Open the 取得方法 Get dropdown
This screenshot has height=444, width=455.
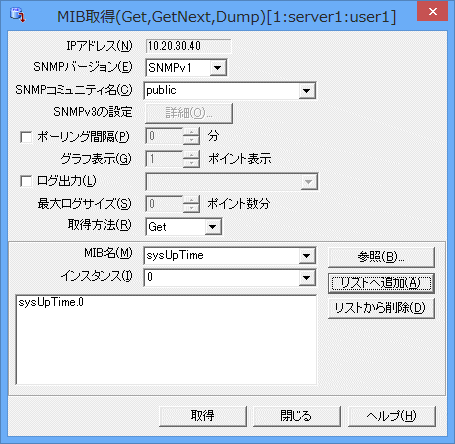pyautogui.click(x=212, y=227)
